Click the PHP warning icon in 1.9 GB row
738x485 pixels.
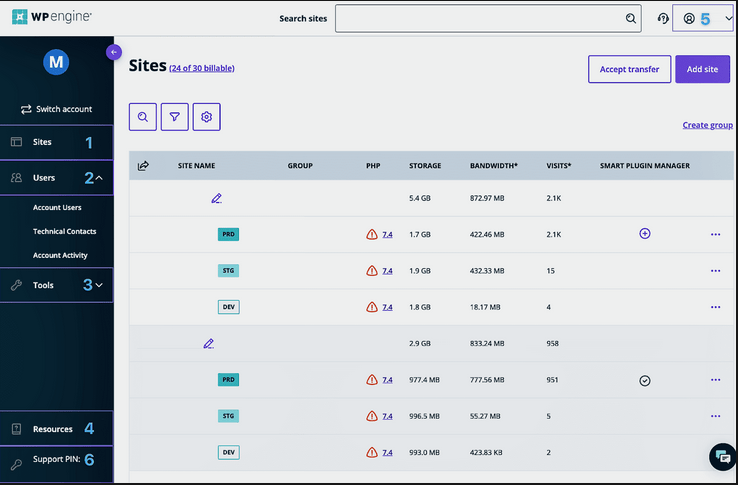pyautogui.click(x=372, y=271)
